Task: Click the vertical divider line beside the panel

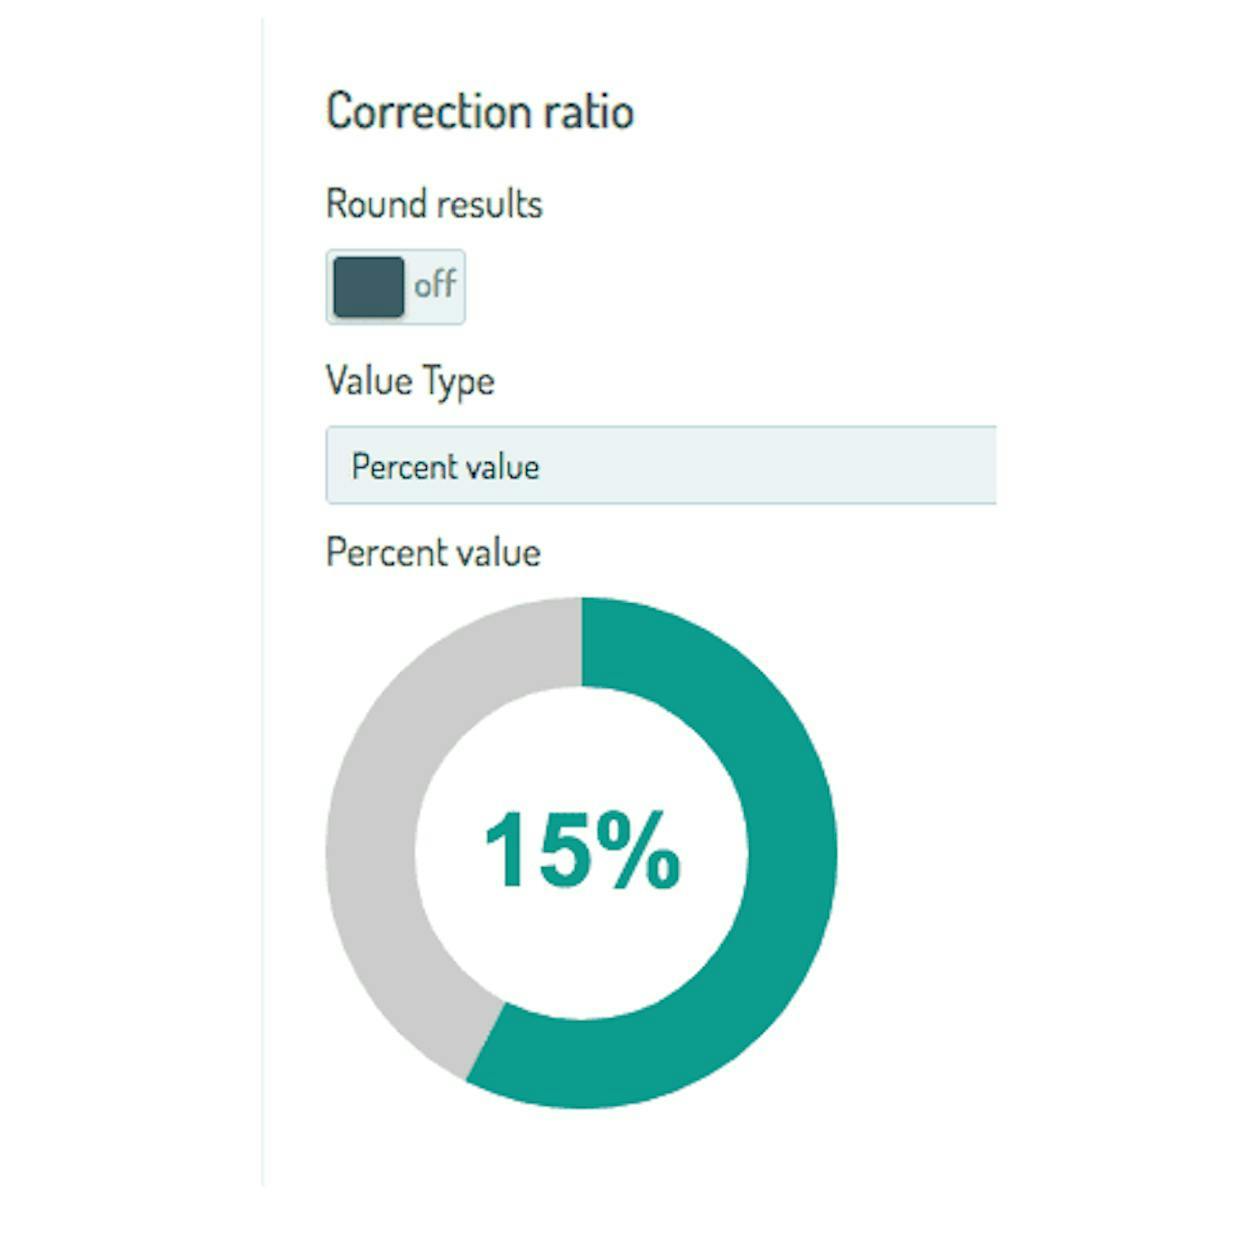Action: [x=263, y=600]
